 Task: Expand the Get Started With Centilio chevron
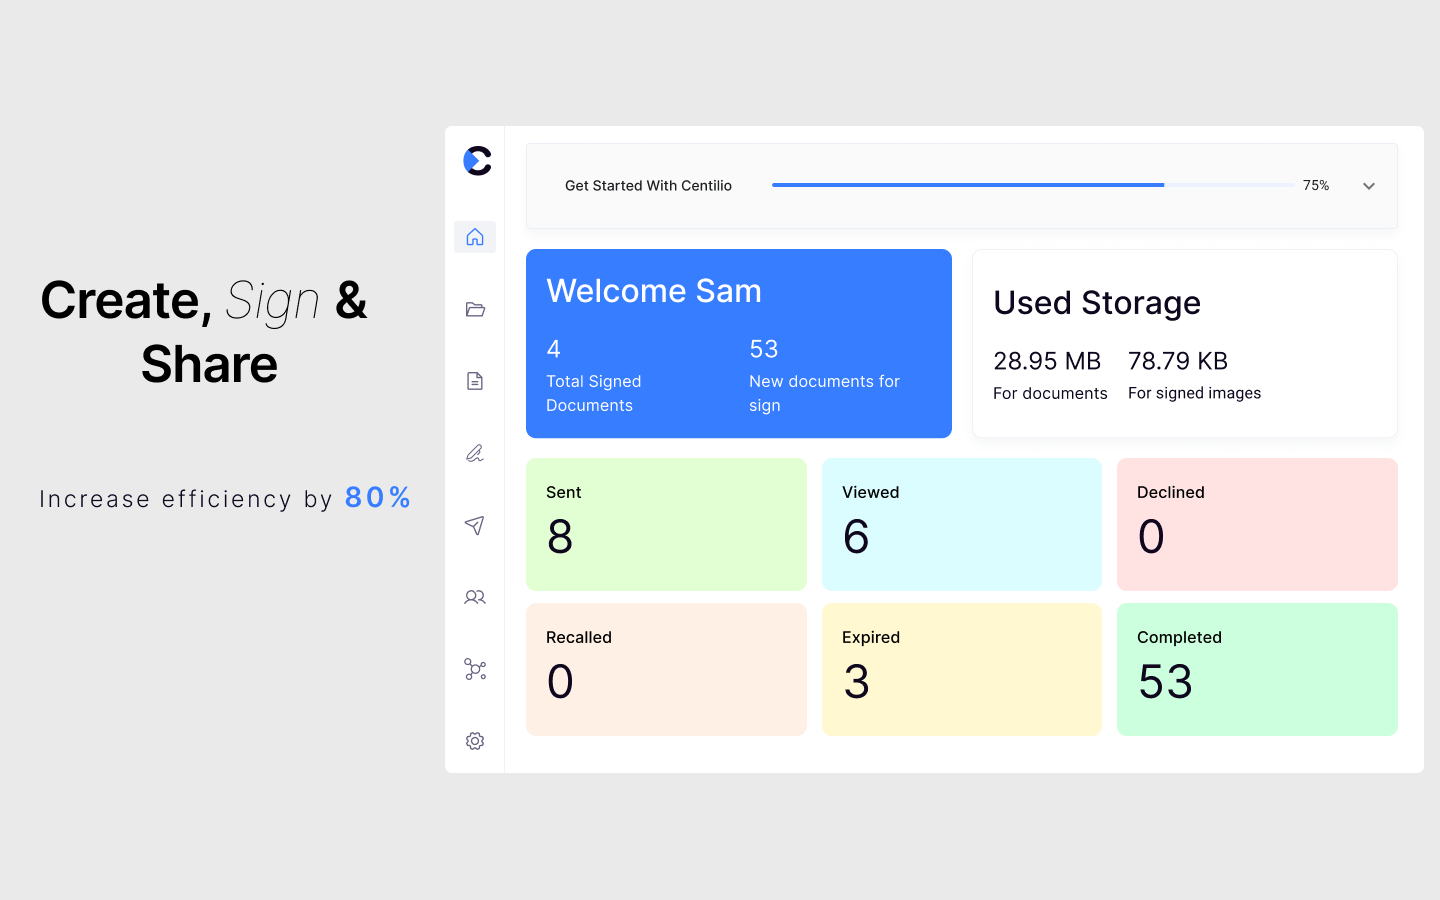pyautogui.click(x=1369, y=186)
